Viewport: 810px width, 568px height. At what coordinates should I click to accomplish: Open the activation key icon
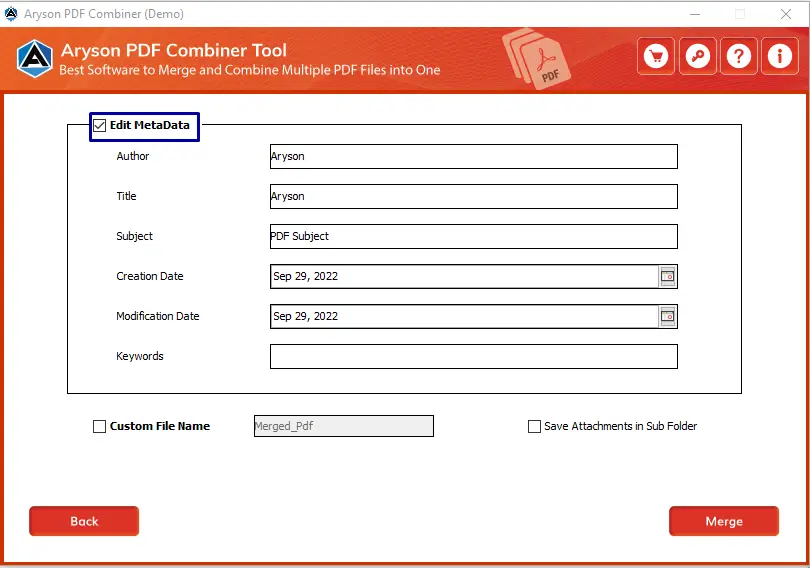pyautogui.click(x=697, y=57)
